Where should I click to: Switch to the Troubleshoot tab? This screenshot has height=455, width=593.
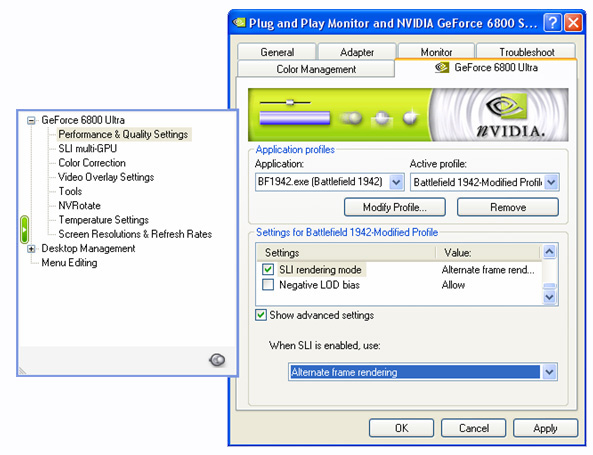click(x=526, y=52)
